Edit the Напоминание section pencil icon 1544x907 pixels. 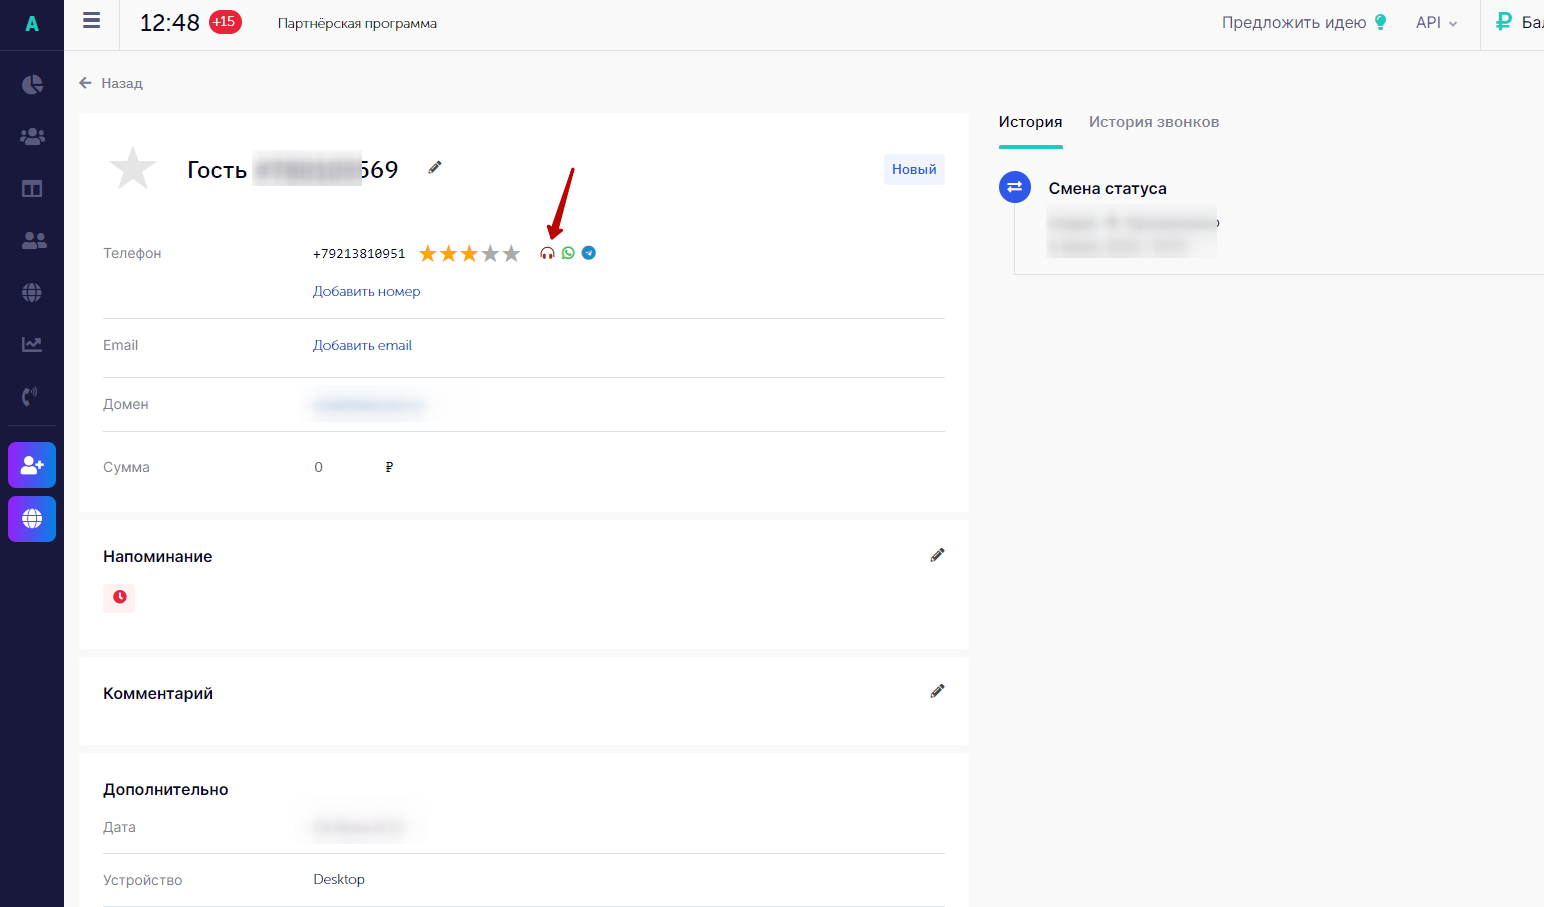(937, 555)
